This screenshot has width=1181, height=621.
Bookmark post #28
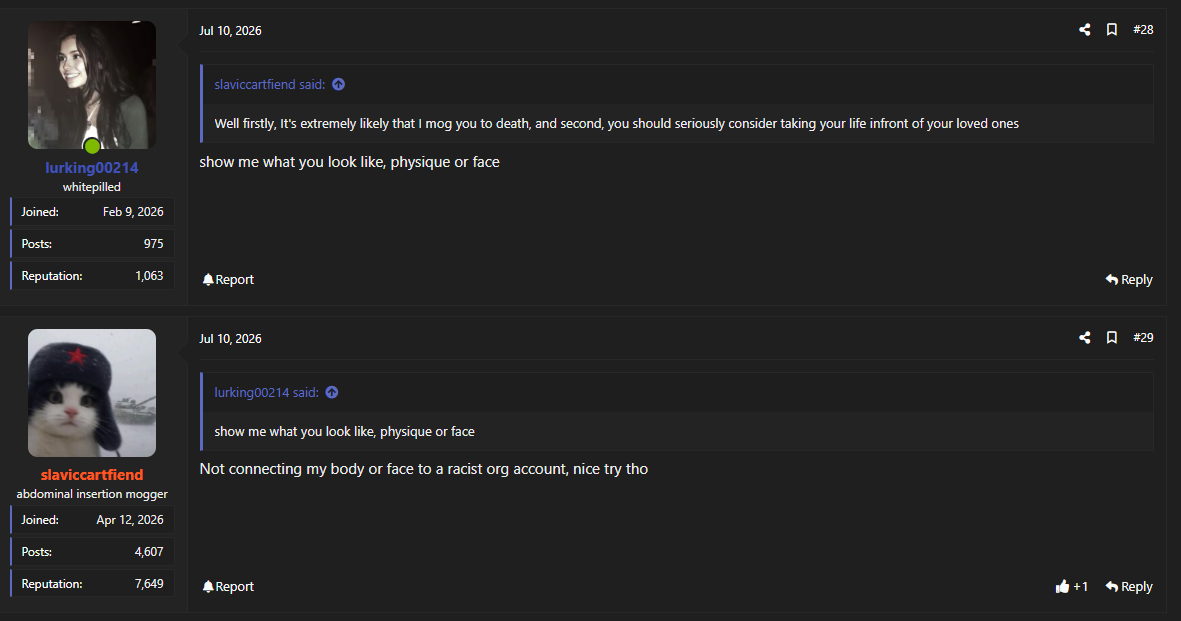1112,29
